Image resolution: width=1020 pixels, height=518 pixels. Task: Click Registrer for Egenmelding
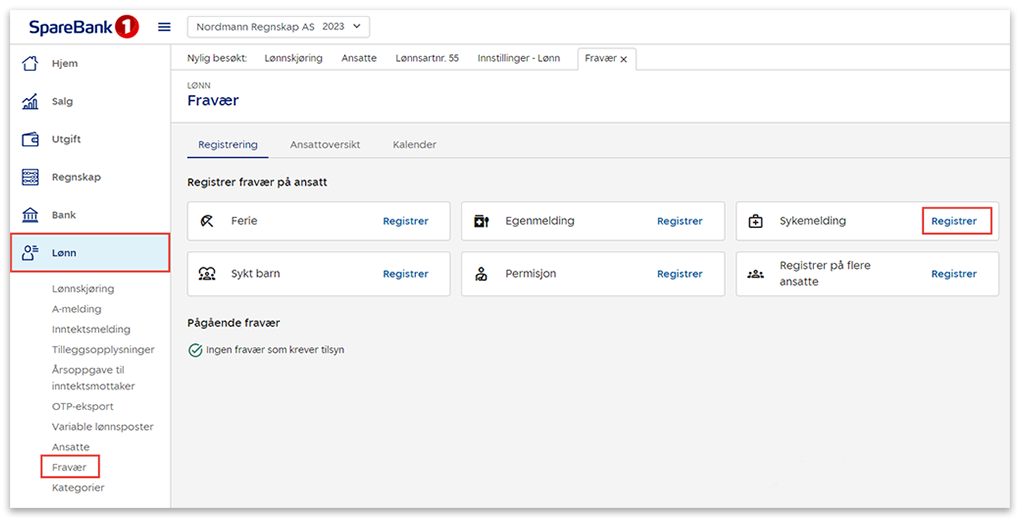click(x=679, y=221)
